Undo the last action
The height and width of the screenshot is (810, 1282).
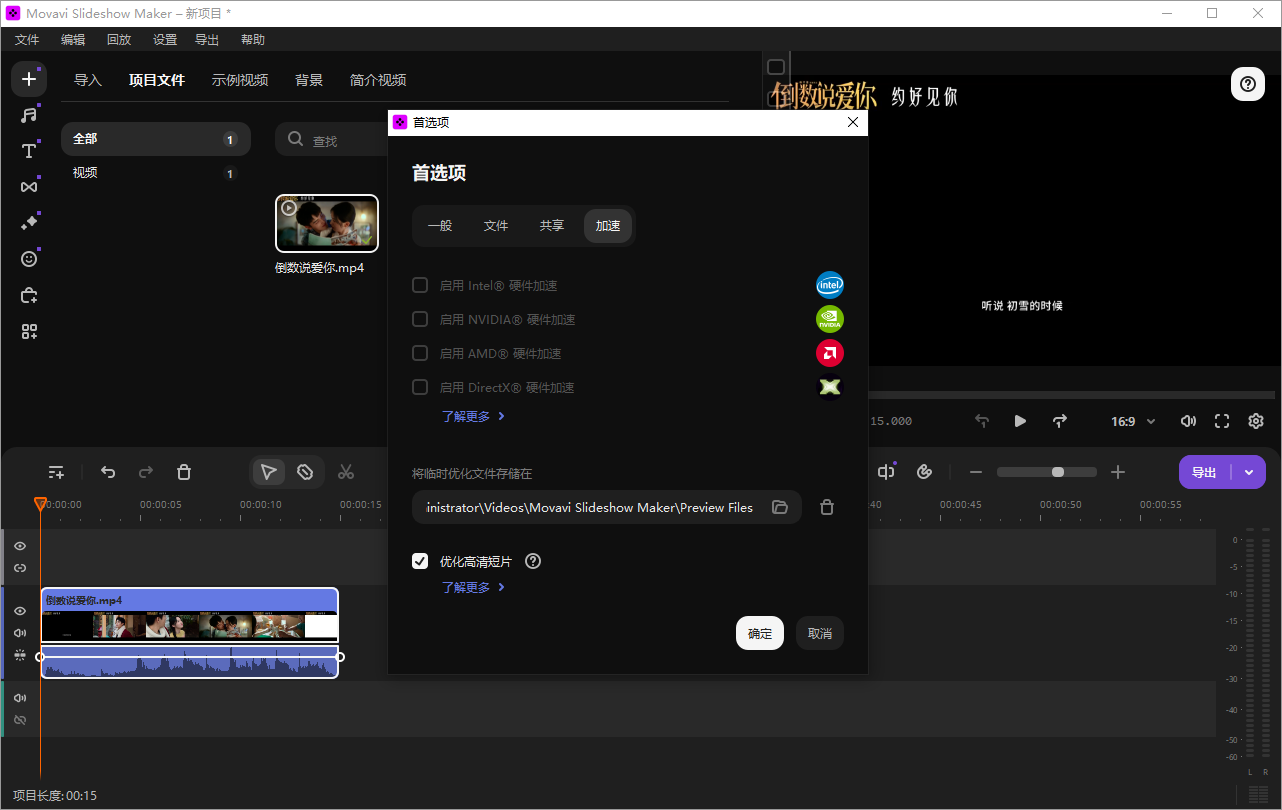[x=108, y=472]
